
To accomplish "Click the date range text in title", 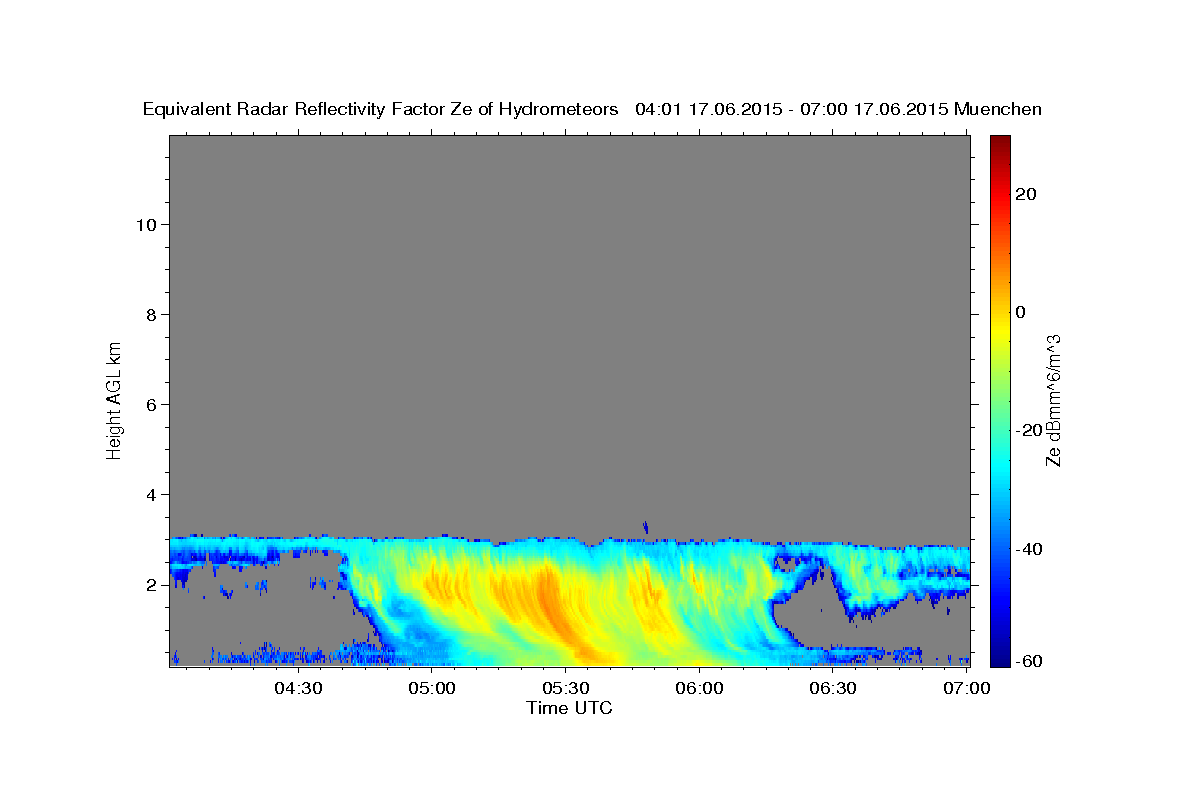I will tap(792, 109).
